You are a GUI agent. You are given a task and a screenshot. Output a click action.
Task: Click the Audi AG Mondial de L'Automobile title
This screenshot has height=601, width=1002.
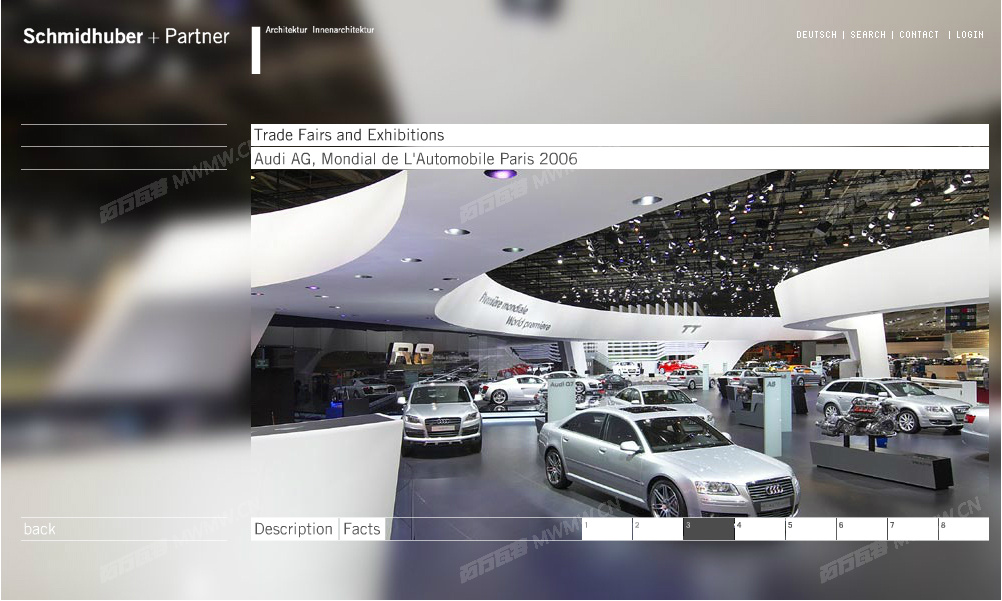[415, 159]
